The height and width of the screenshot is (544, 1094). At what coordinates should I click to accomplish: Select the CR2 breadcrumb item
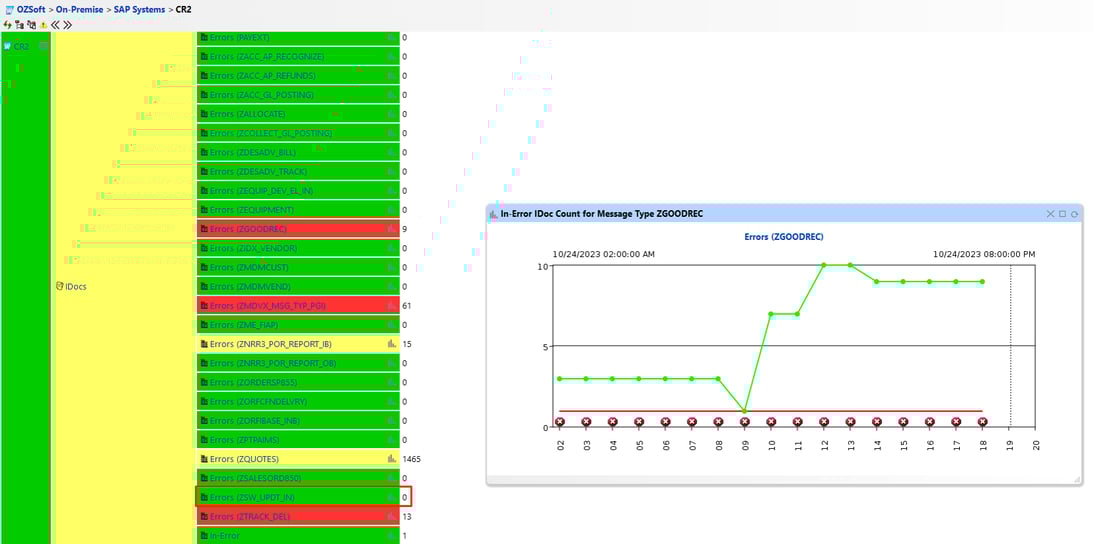183,10
